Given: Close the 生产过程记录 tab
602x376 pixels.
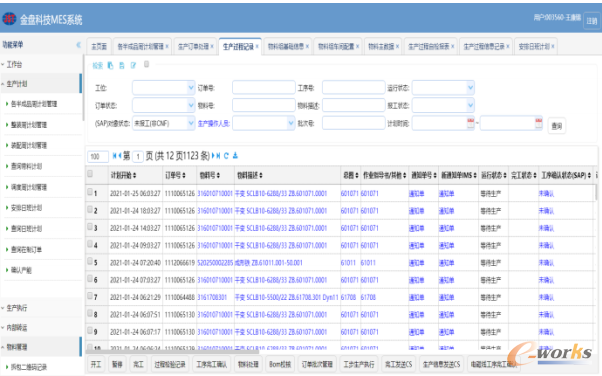Looking at the screenshot, I should pyautogui.click(x=257, y=46).
